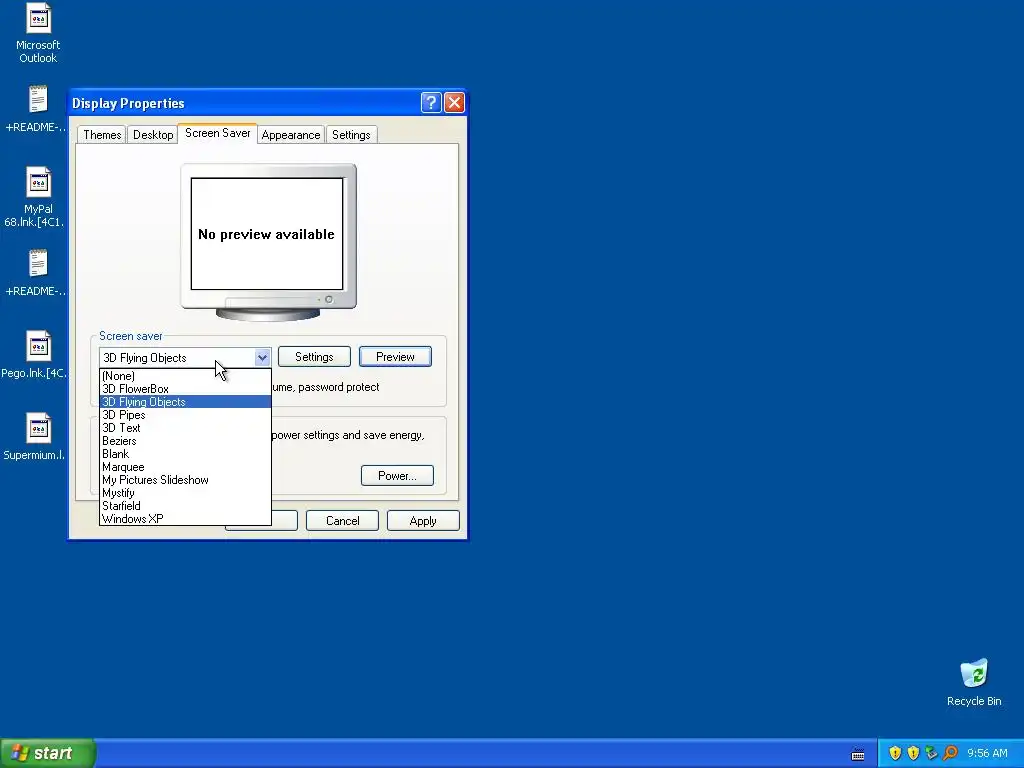This screenshot has height=768, width=1024.
Task: Select the Supermium desktop shortcut icon
Action: 37,436
